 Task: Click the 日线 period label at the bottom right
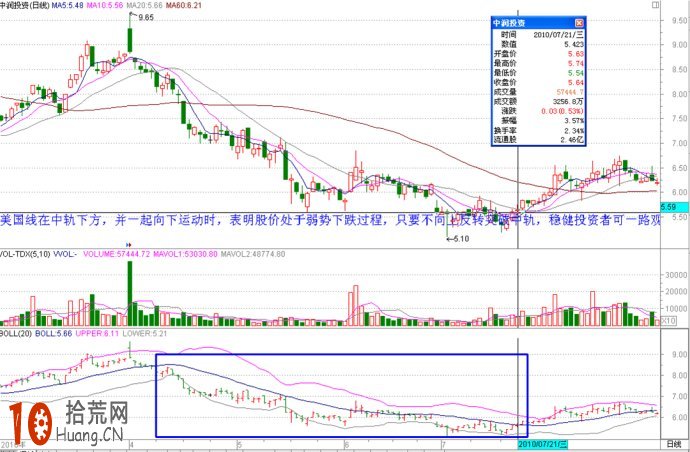[x=673, y=443]
